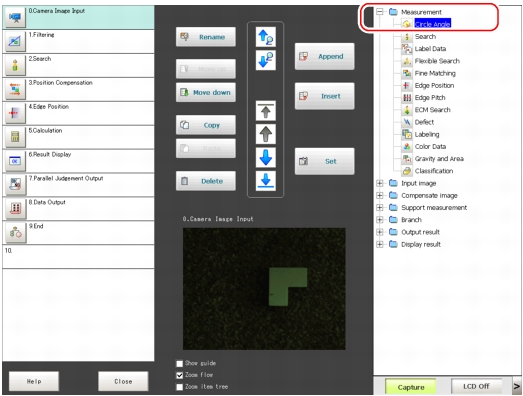Click the Help button
The height and width of the screenshot is (396, 523).
(x=34, y=381)
